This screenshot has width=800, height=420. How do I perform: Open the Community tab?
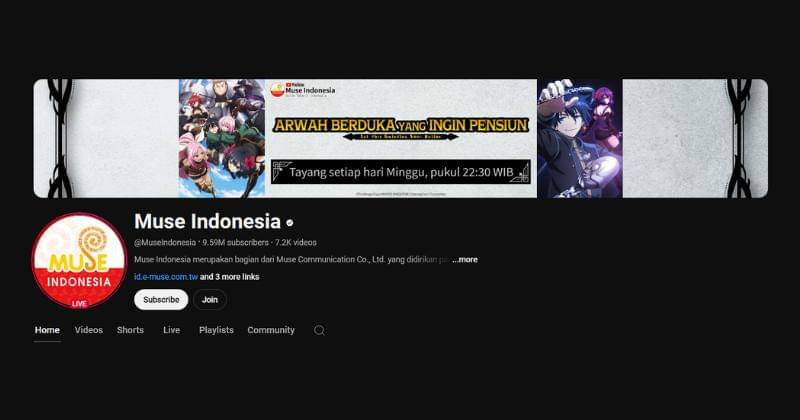point(271,330)
